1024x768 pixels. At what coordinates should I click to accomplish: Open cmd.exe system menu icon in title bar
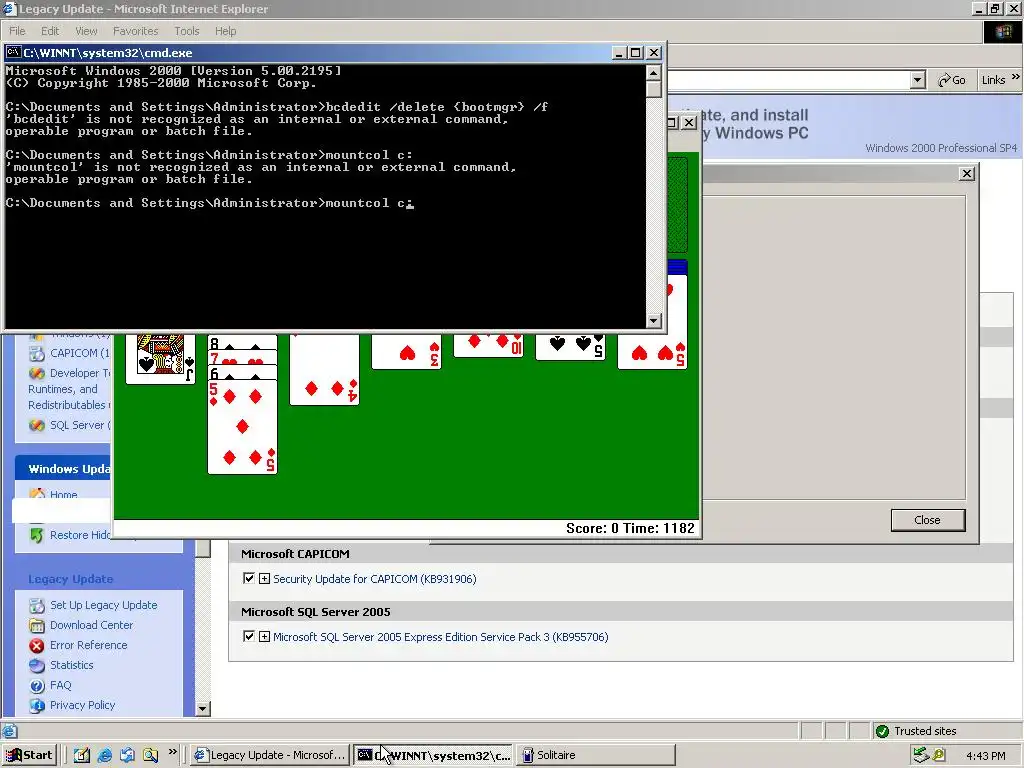pos(13,52)
